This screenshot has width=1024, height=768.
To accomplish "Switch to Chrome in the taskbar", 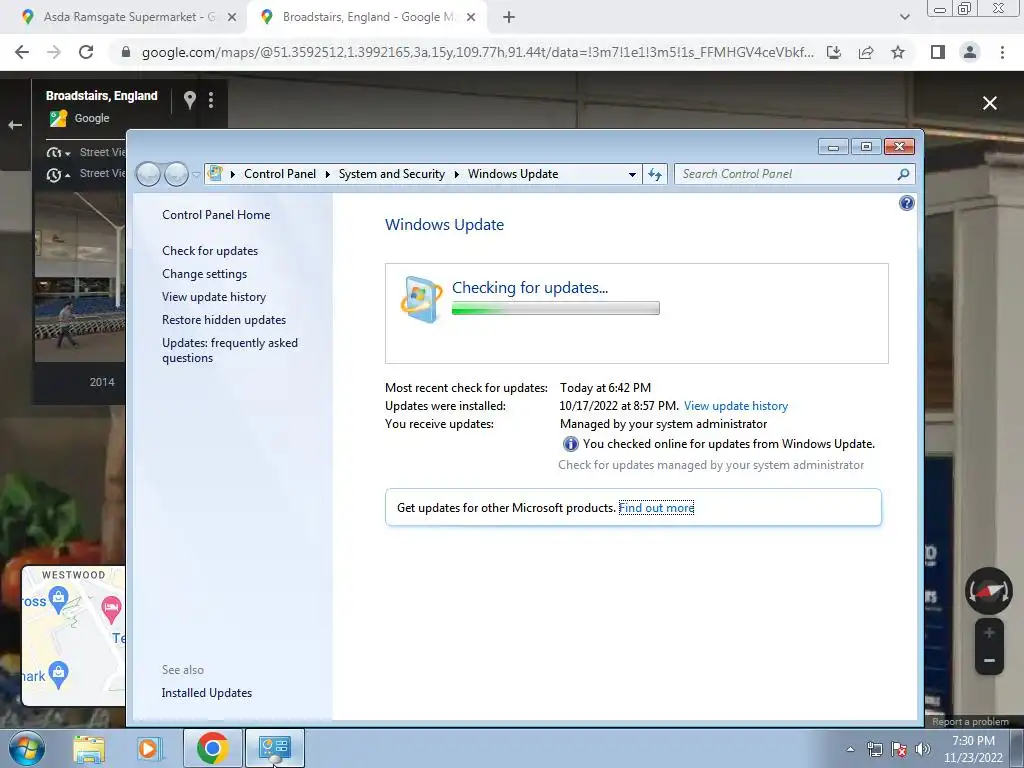I will click(212, 748).
